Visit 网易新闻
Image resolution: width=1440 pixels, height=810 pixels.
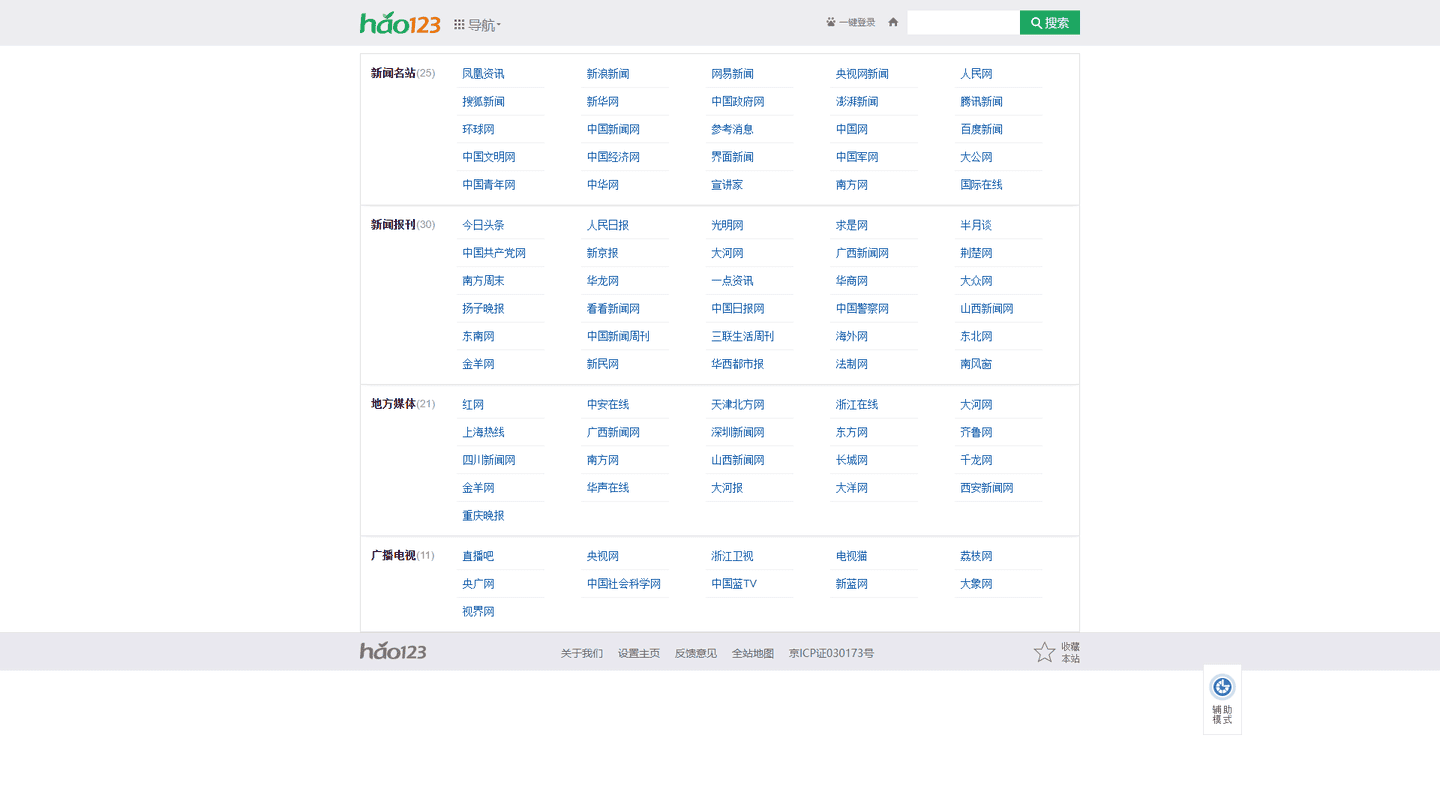(732, 74)
